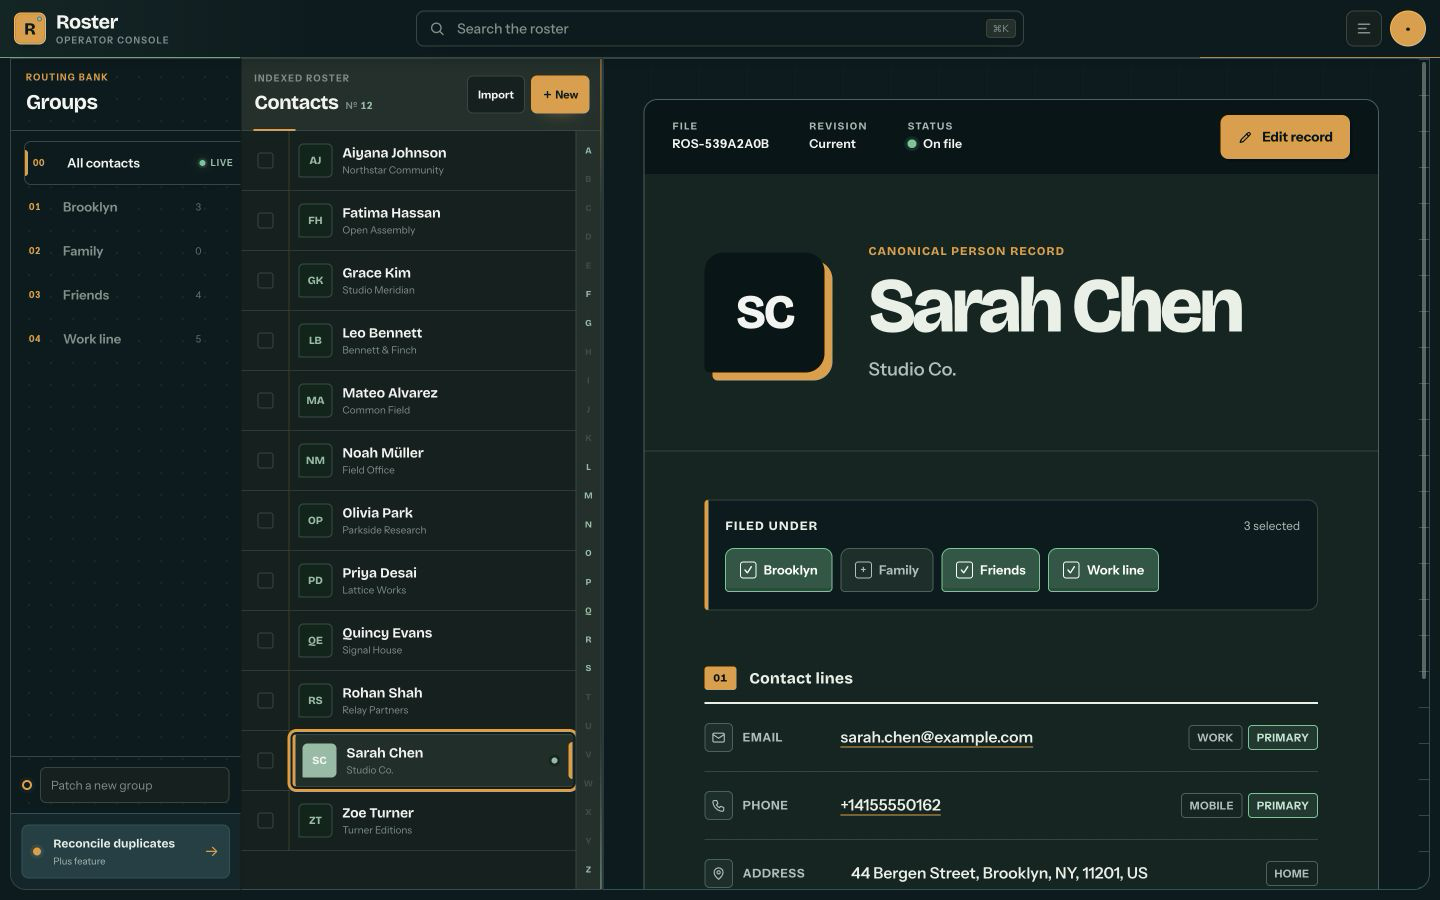
Task: Click the ⌘K shortcut badge in search
Action: pos(1000,29)
